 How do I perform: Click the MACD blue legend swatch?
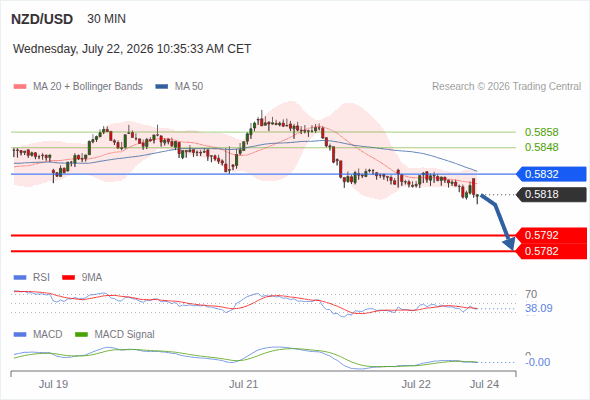tap(20, 335)
